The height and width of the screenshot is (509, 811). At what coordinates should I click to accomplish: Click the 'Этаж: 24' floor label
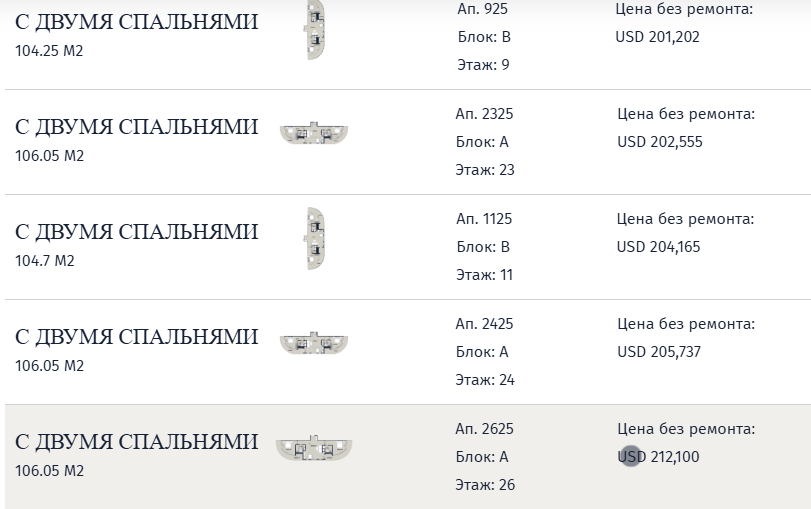coord(485,380)
